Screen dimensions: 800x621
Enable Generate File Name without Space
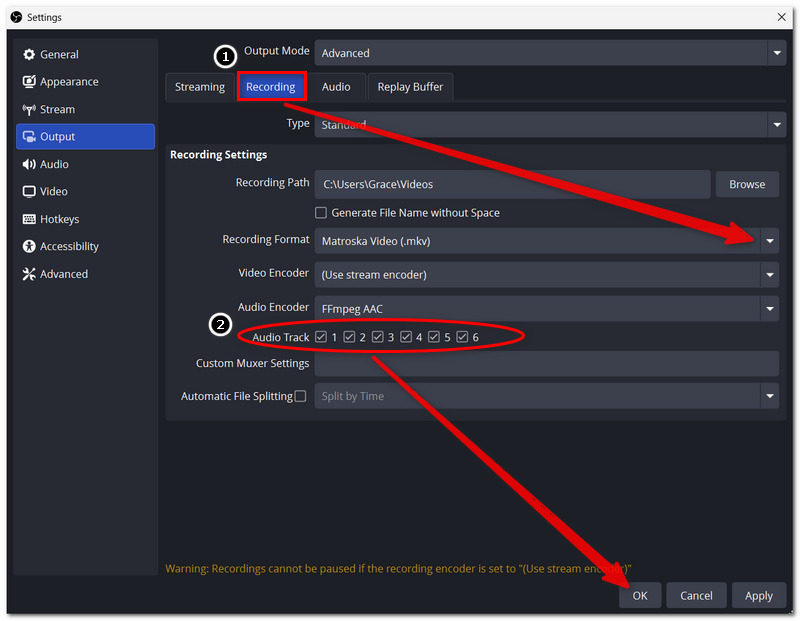(321, 213)
